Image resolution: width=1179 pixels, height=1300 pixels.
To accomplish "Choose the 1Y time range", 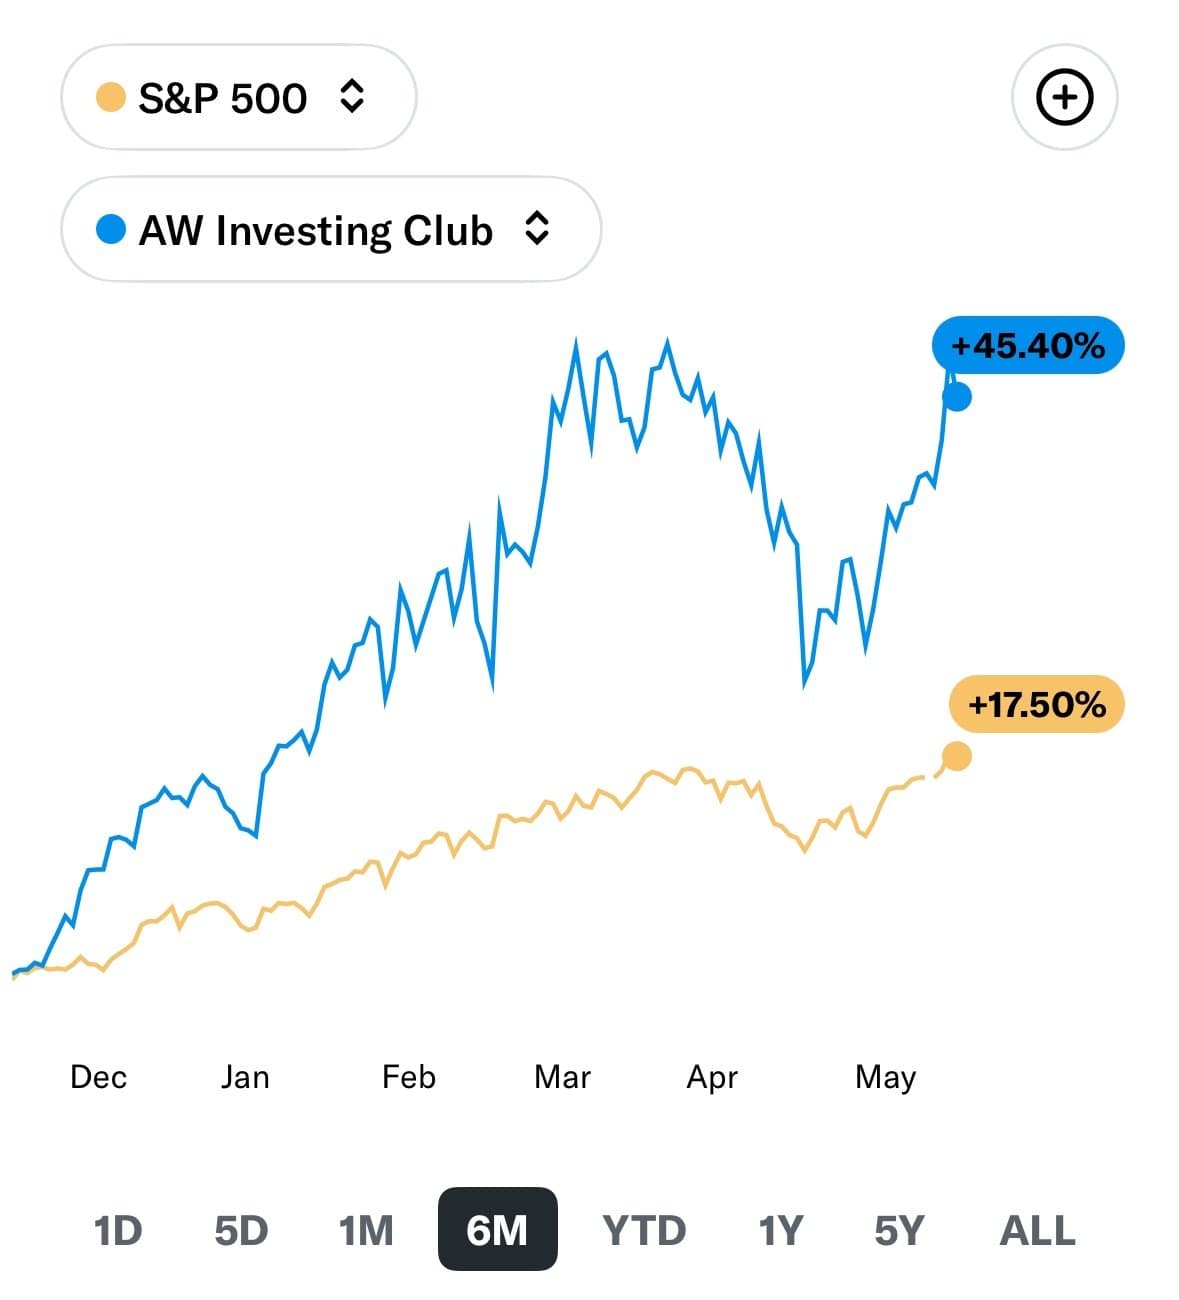I will (x=780, y=1230).
